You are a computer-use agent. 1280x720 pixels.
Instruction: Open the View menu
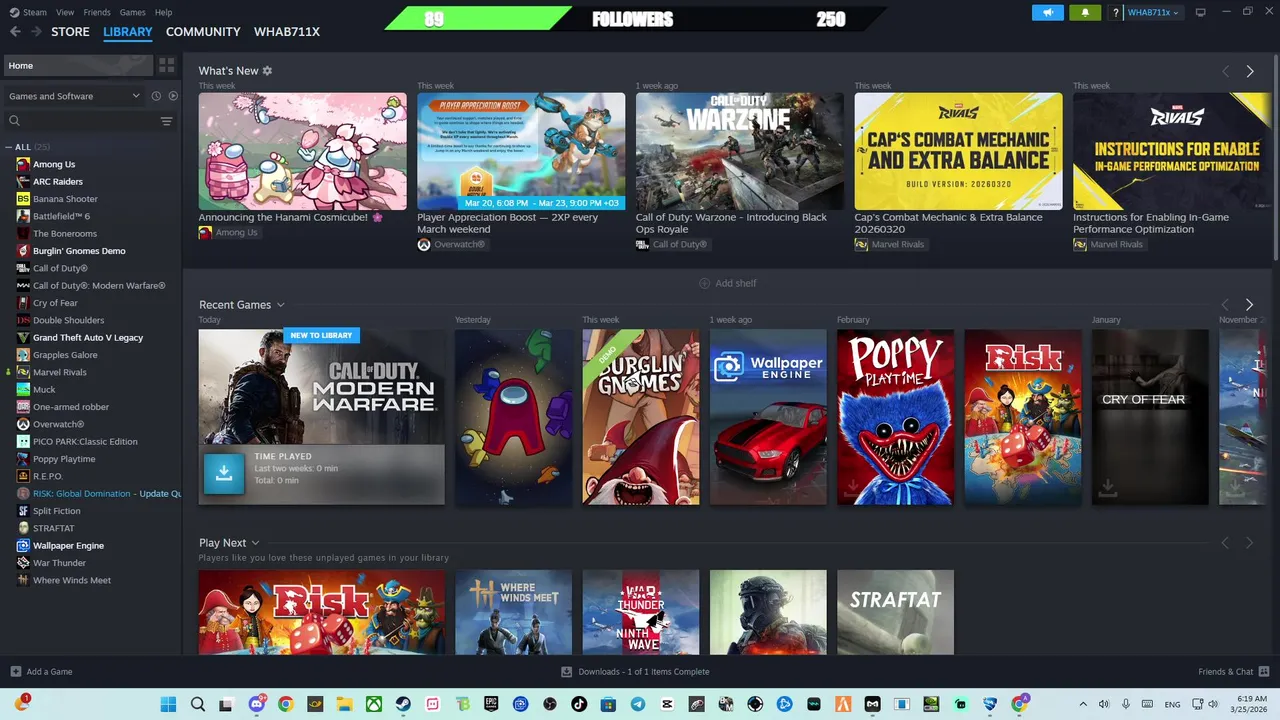[65, 12]
